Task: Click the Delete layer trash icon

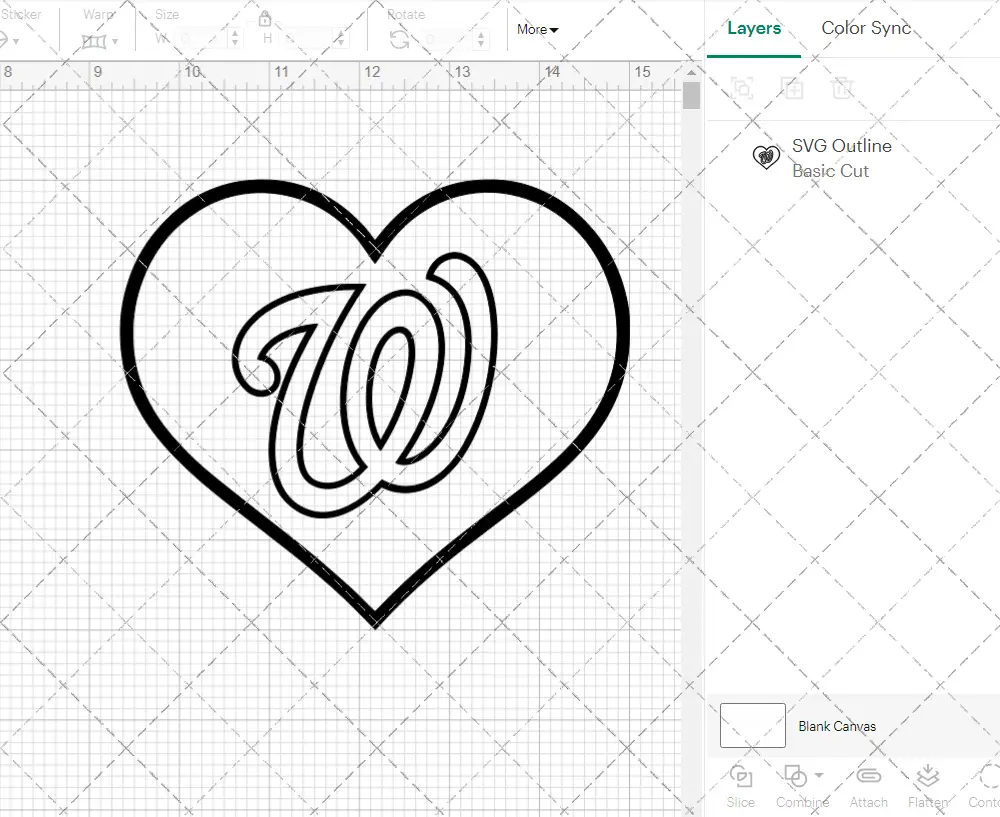Action: tap(843, 88)
